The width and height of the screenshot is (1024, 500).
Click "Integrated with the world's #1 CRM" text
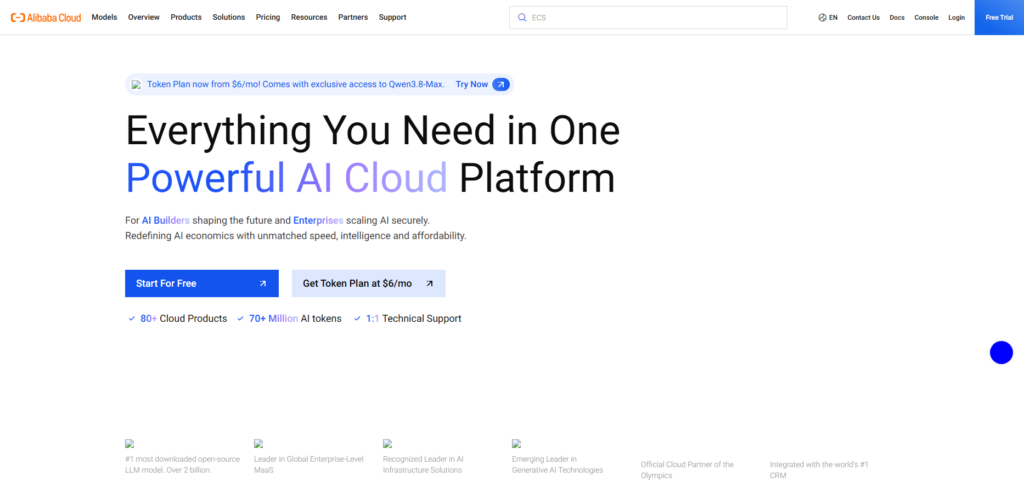819,470
